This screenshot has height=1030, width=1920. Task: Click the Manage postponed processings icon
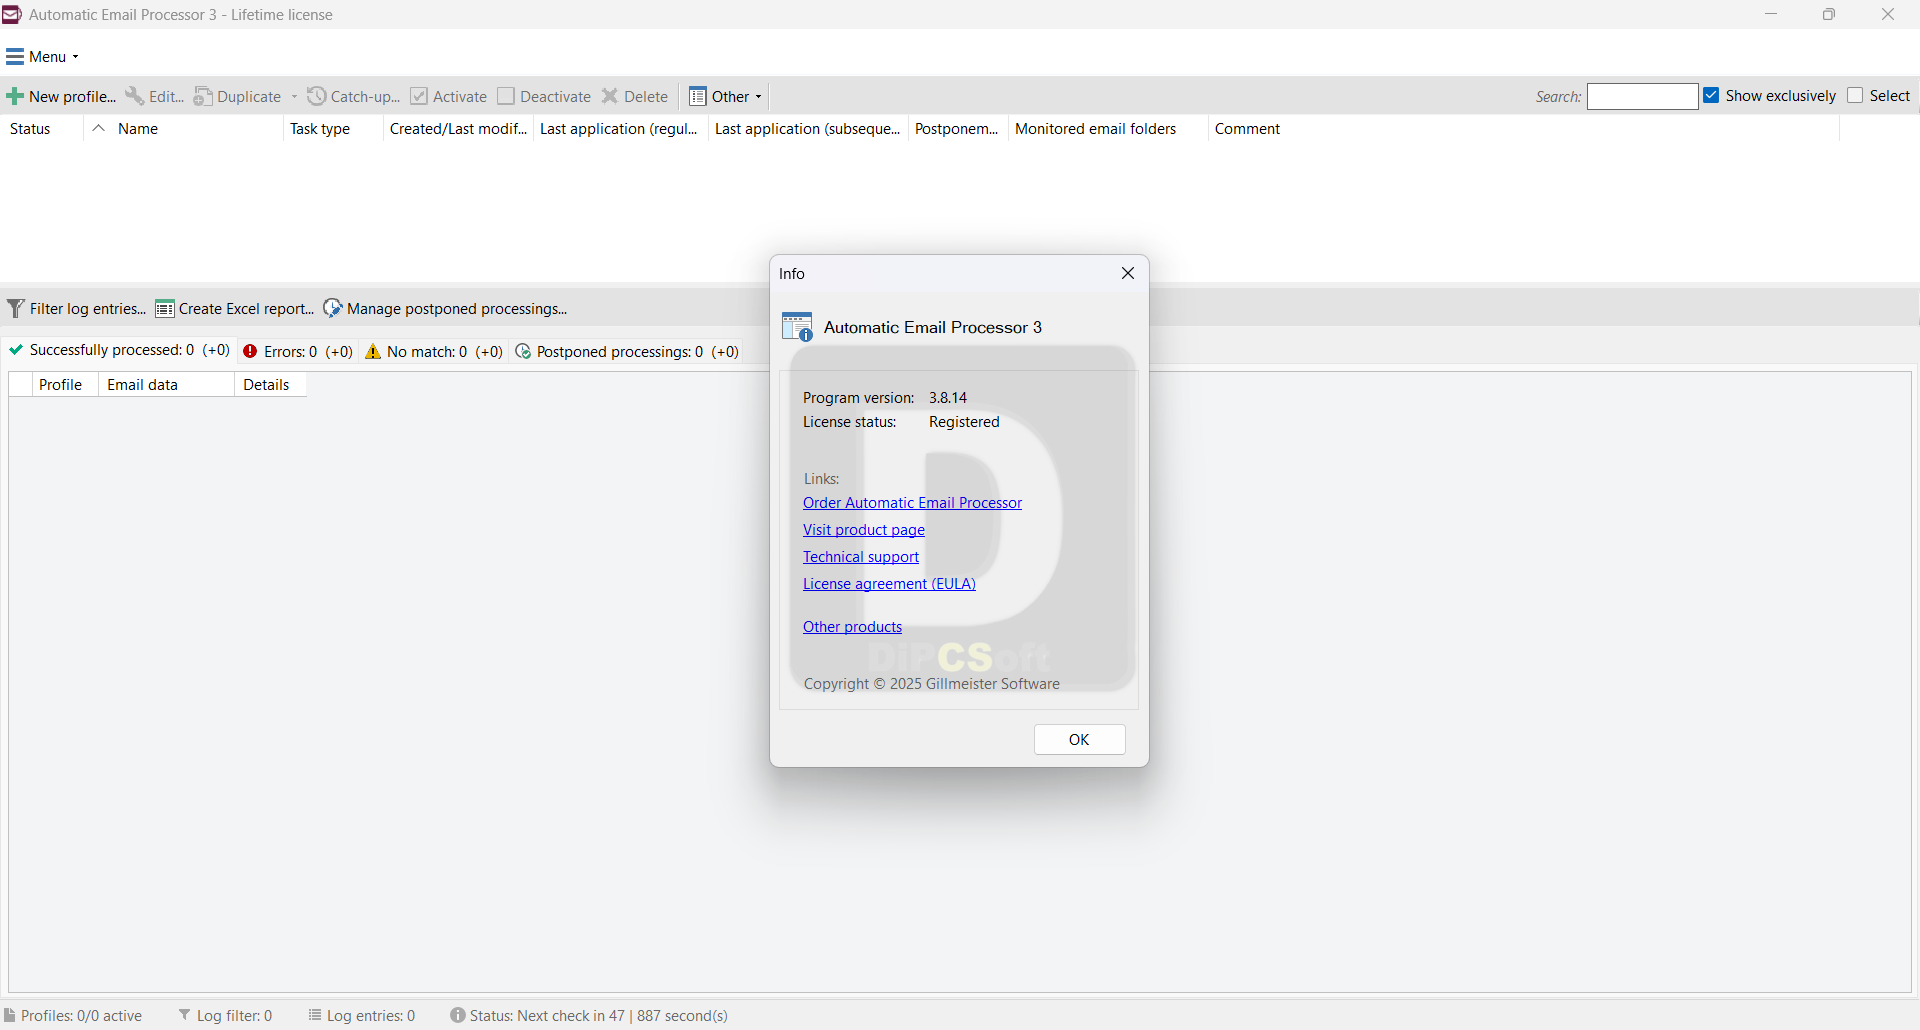(333, 309)
